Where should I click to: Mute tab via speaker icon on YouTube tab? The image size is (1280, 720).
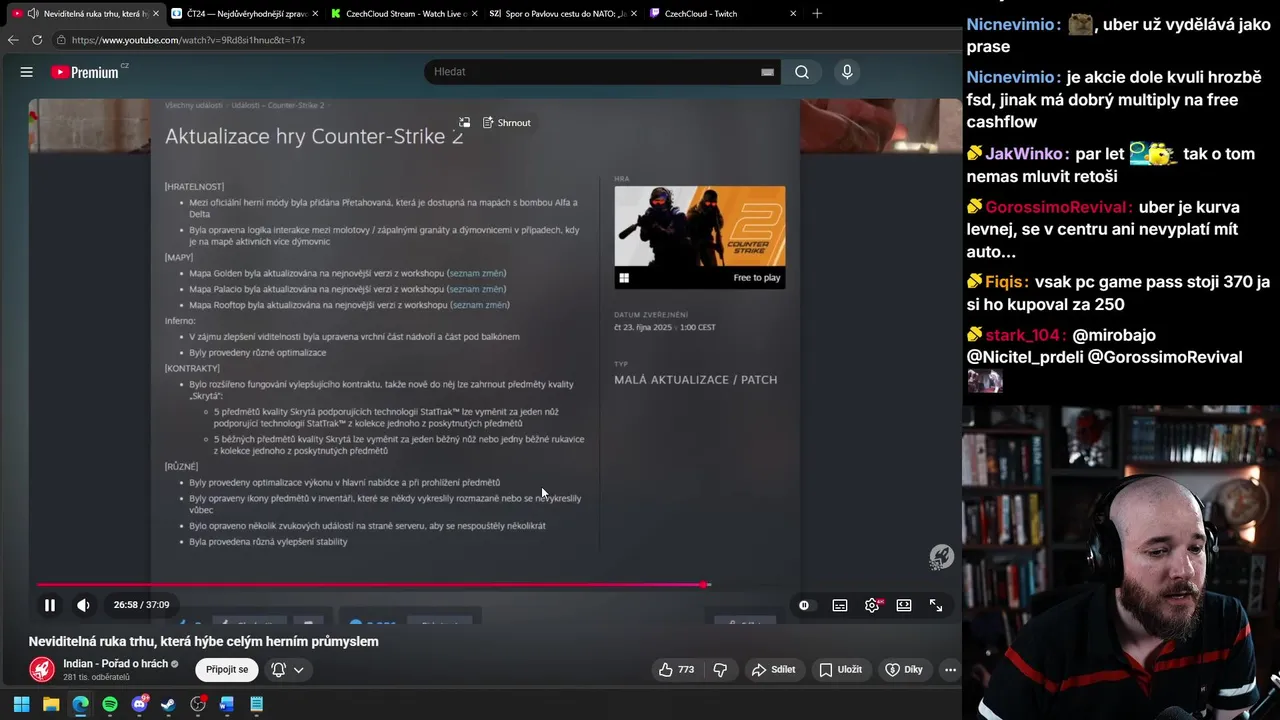tap(33, 13)
